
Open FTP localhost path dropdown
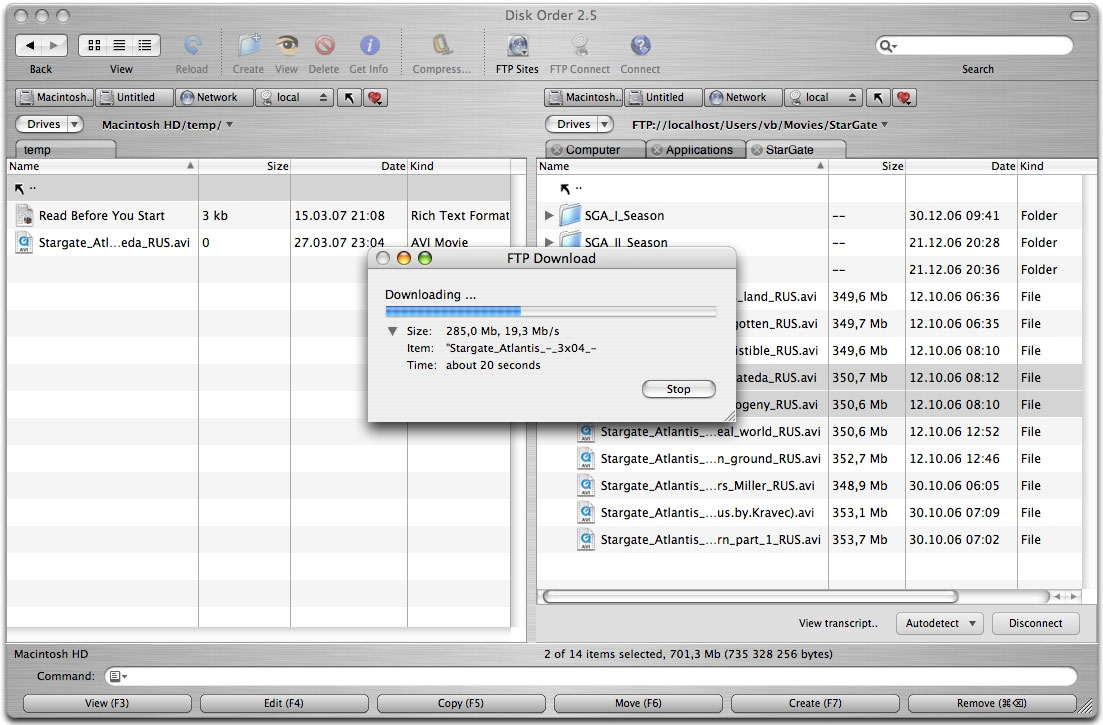[x=760, y=125]
